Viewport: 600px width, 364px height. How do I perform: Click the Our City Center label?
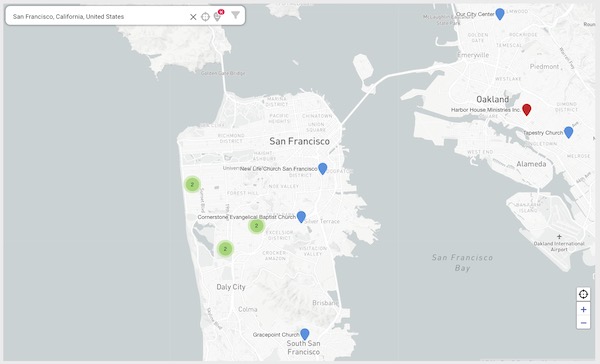pos(475,14)
